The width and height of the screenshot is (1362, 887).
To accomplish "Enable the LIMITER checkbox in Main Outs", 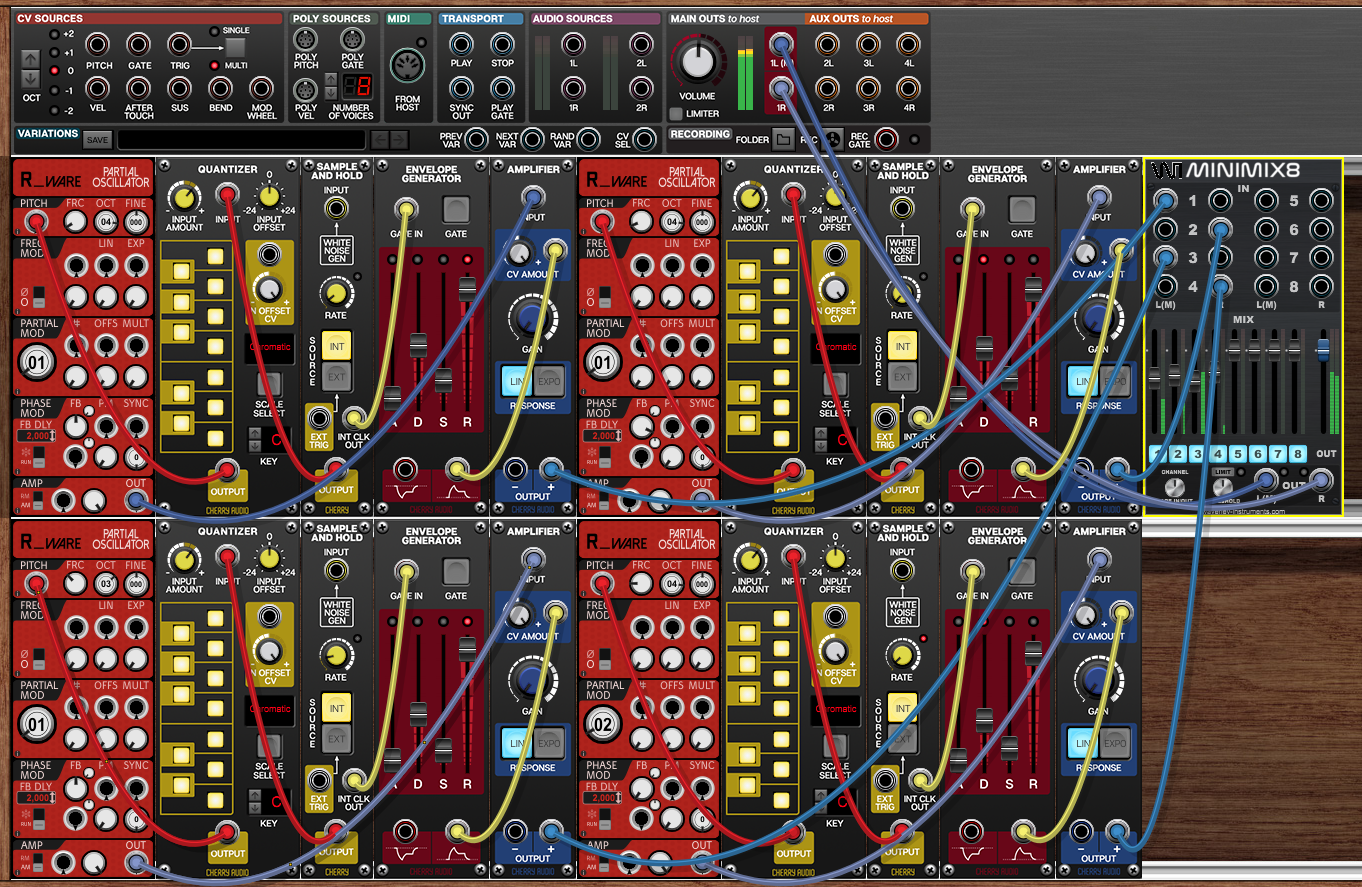I will (677, 114).
